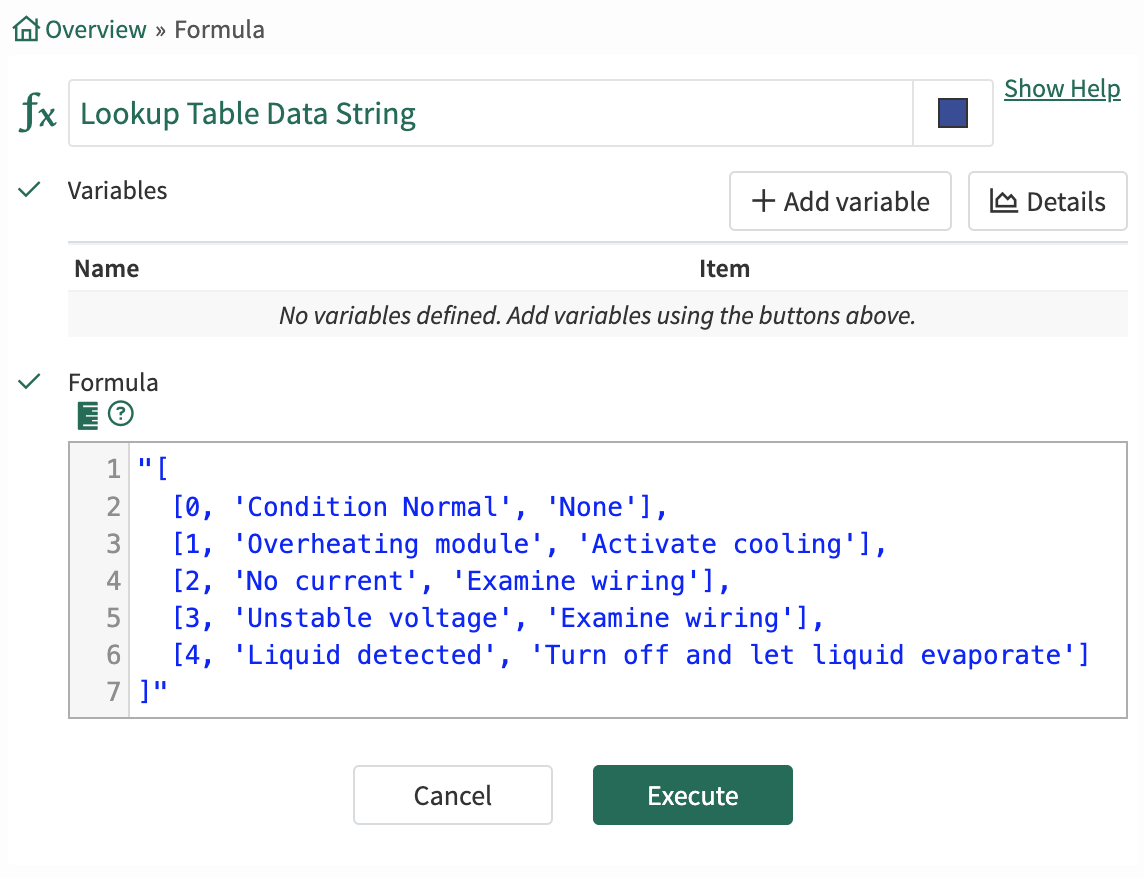Screen dimensions: 1144x878
Task: Click the Formula breadcrumb label
Action: [220, 30]
